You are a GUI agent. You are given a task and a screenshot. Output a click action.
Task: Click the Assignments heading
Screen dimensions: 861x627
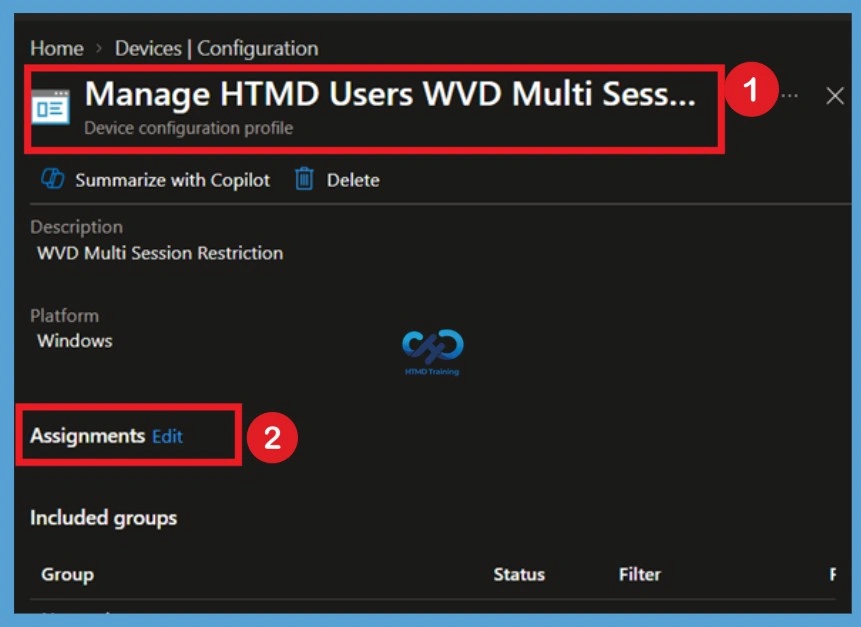click(87, 436)
